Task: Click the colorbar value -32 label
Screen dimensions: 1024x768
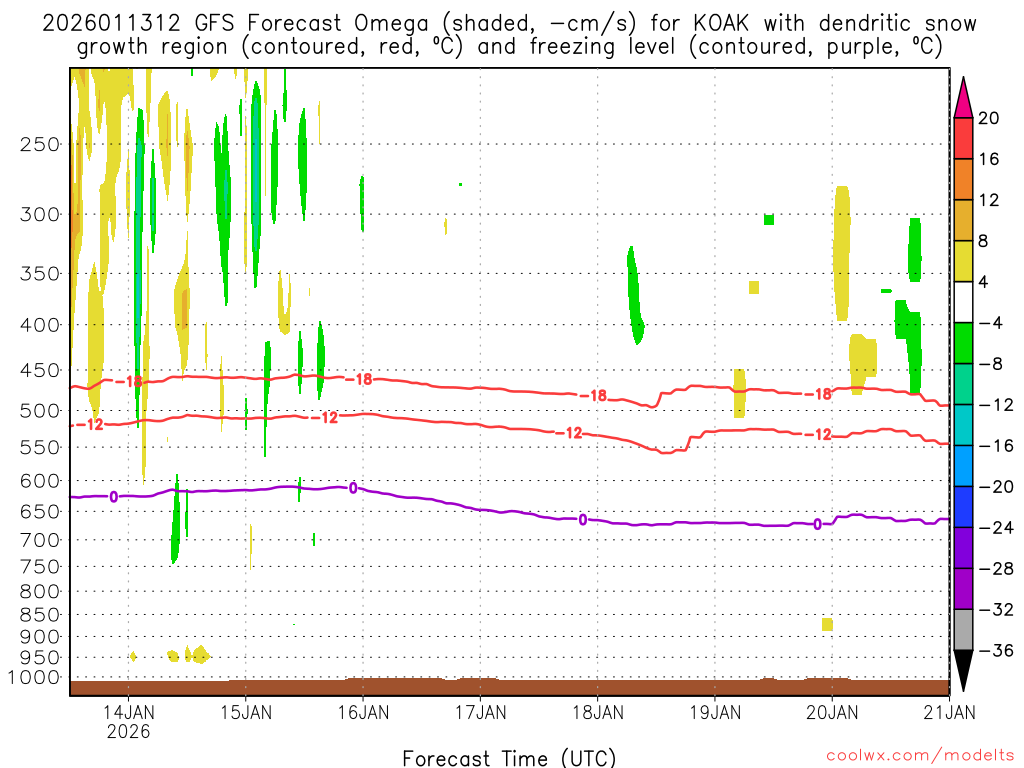Action: (996, 609)
